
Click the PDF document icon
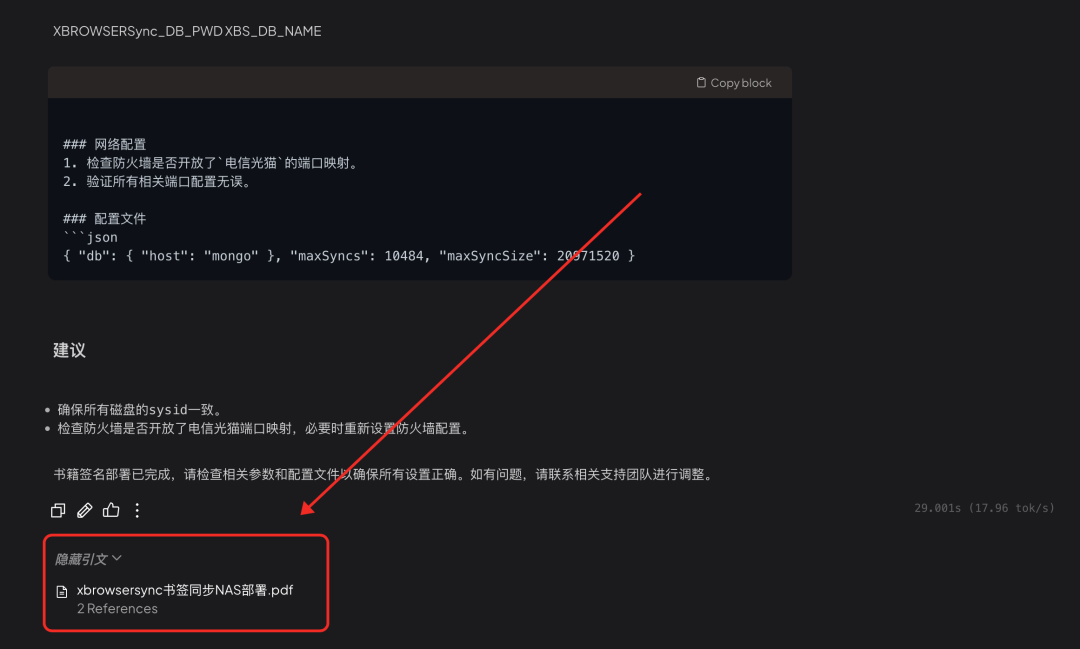click(62, 591)
